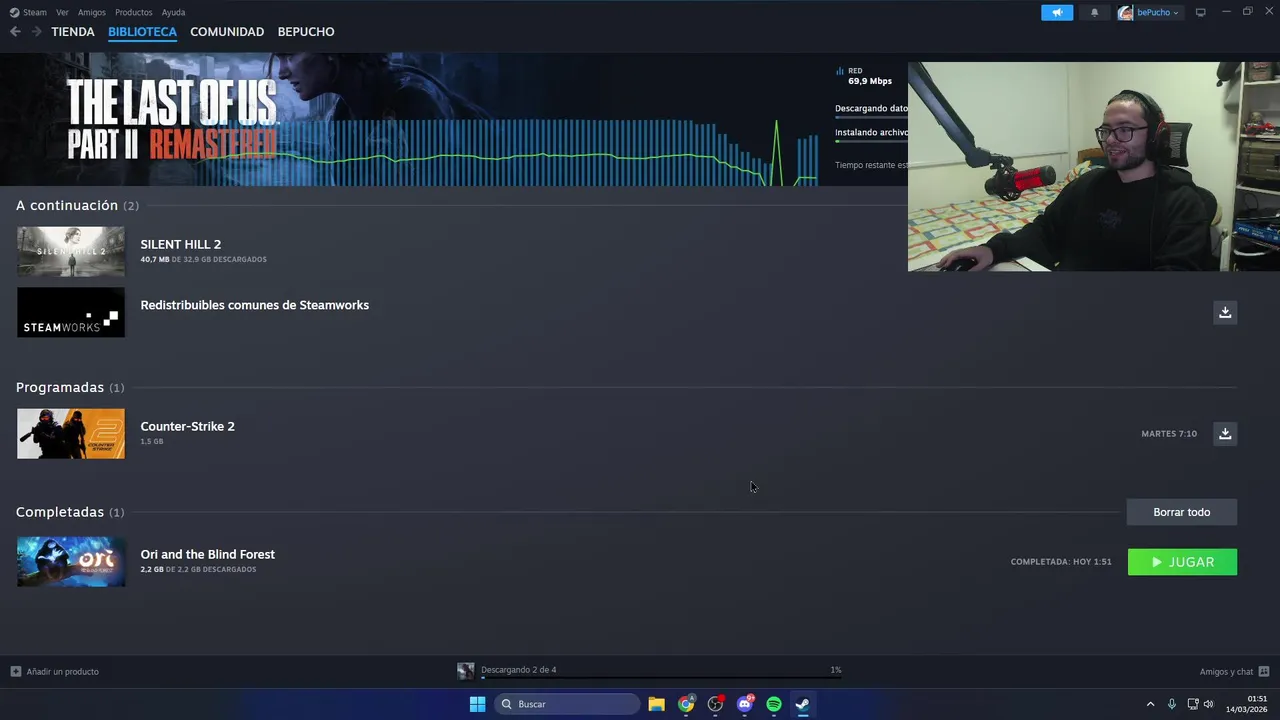Click the COMPLETADA: HOY 1:51 label
This screenshot has width=1280, height=720.
click(1061, 562)
